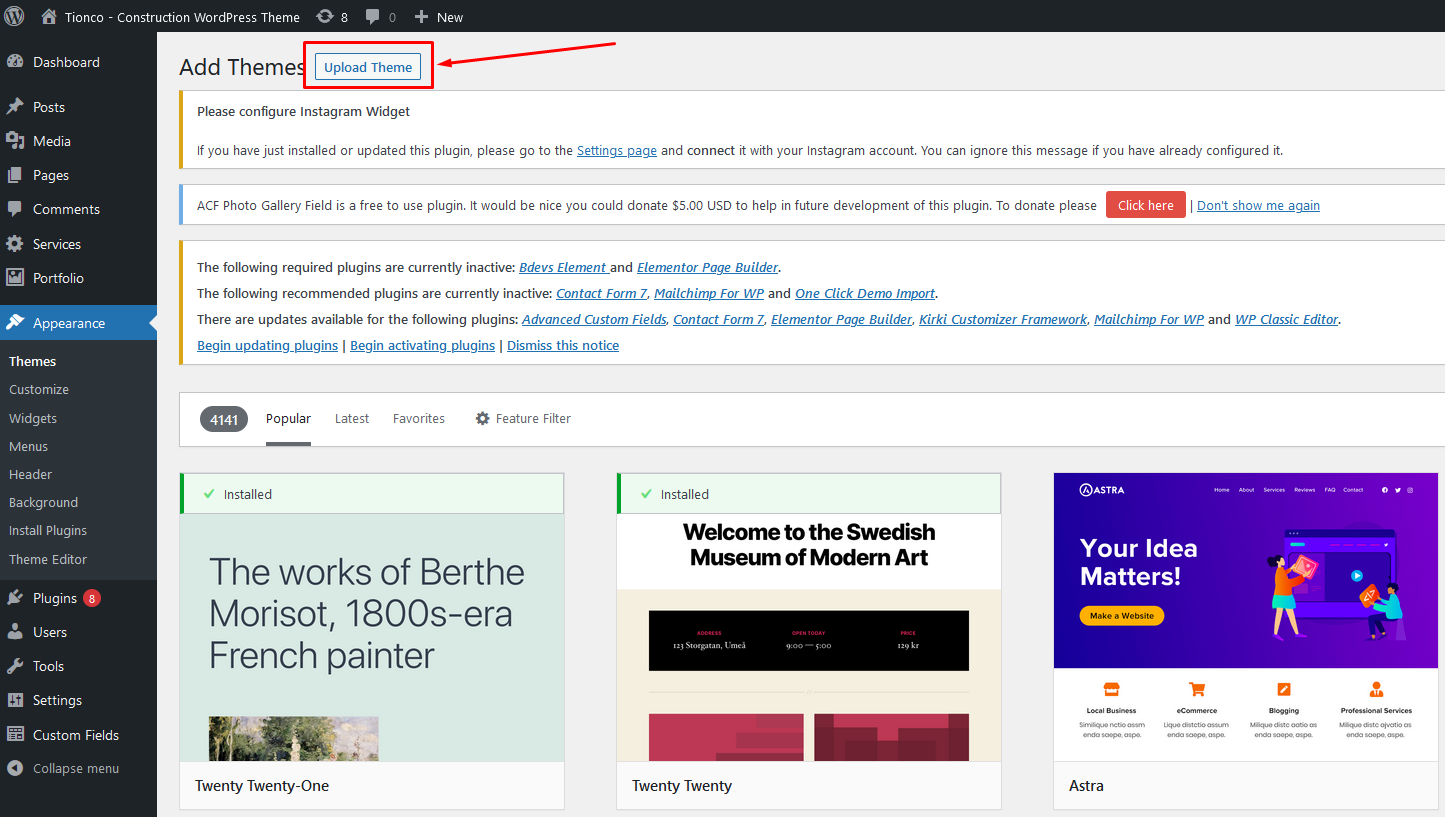Image resolution: width=1445 pixels, height=817 pixels.
Task: Click the red Plugins update badge 8
Action: [92, 598]
